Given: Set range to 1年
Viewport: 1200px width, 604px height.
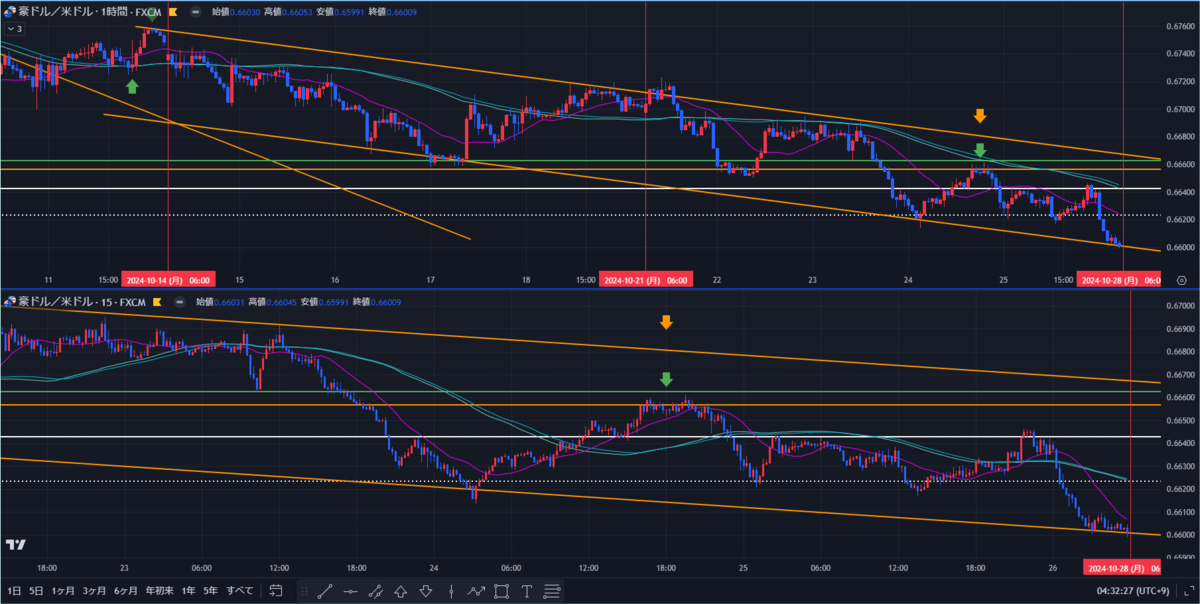Looking at the screenshot, I should click(x=188, y=591).
